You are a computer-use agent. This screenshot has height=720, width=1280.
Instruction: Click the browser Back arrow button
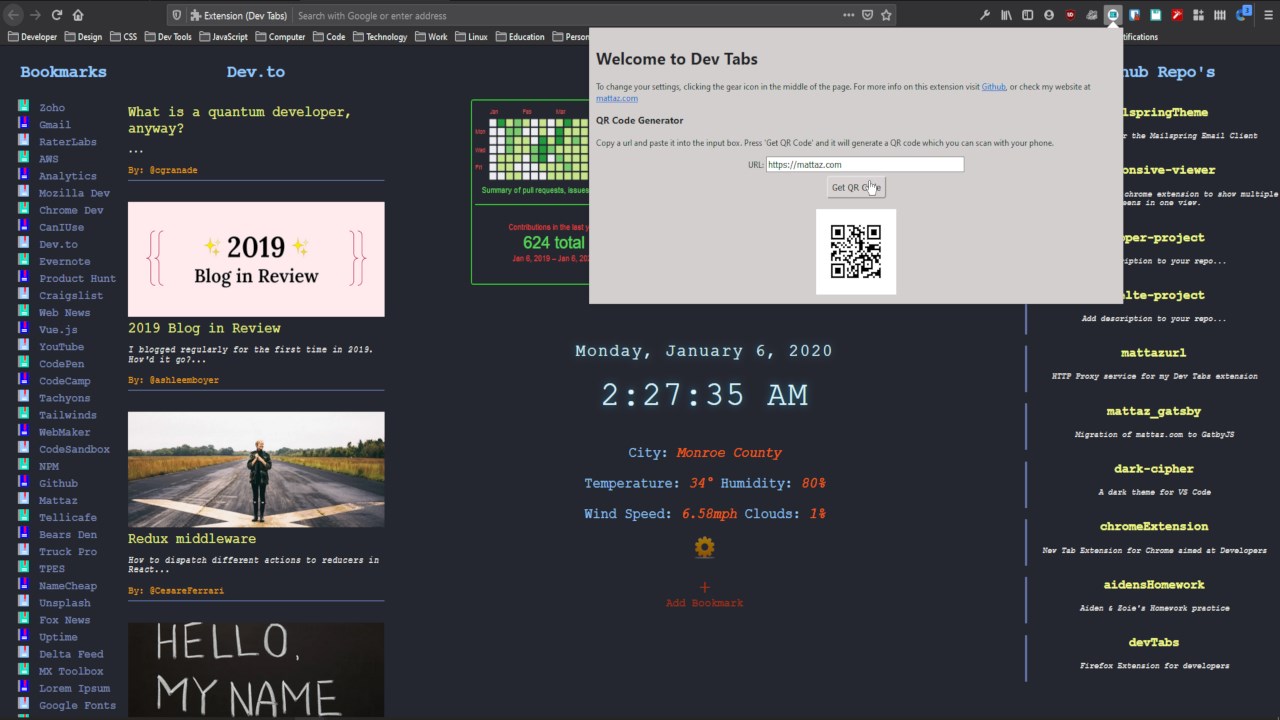tap(14, 15)
